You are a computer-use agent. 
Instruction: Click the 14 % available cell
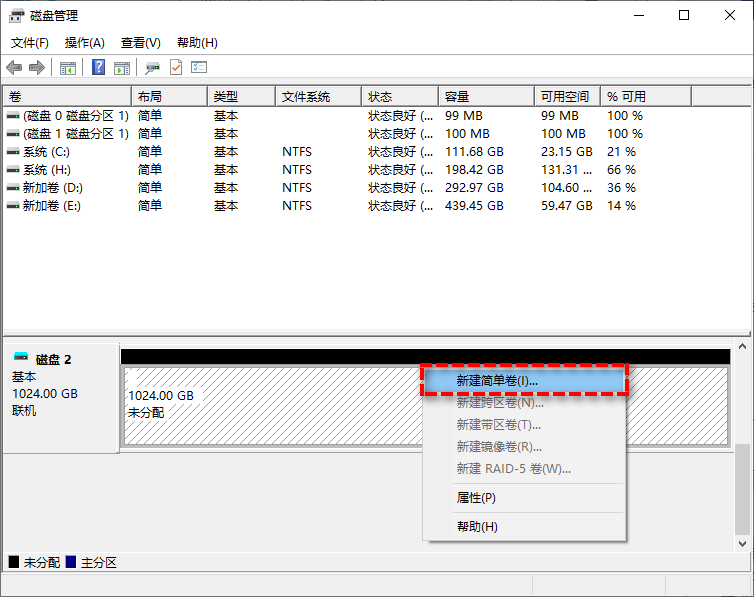[621, 206]
